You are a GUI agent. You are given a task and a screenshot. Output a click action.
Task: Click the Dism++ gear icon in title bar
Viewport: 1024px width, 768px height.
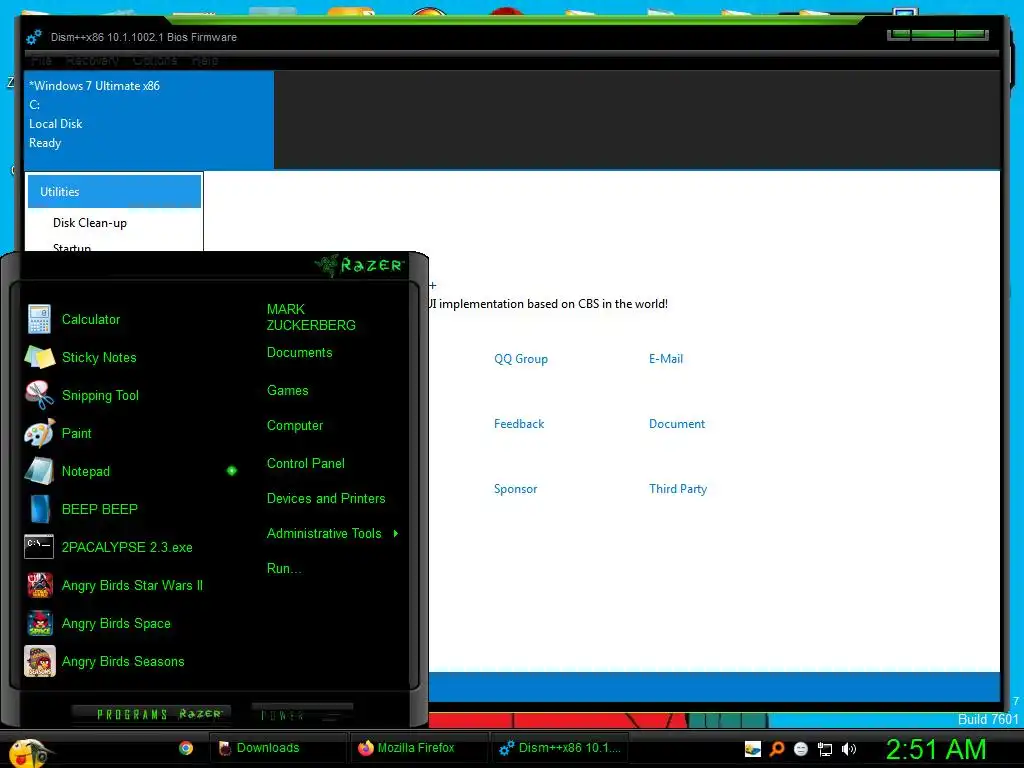tap(34, 37)
